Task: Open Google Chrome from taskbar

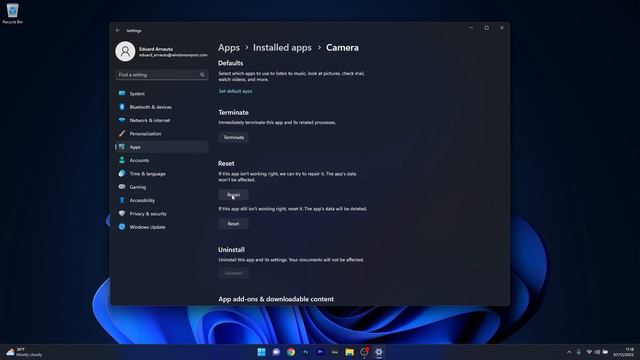Action: click(291, 352)
